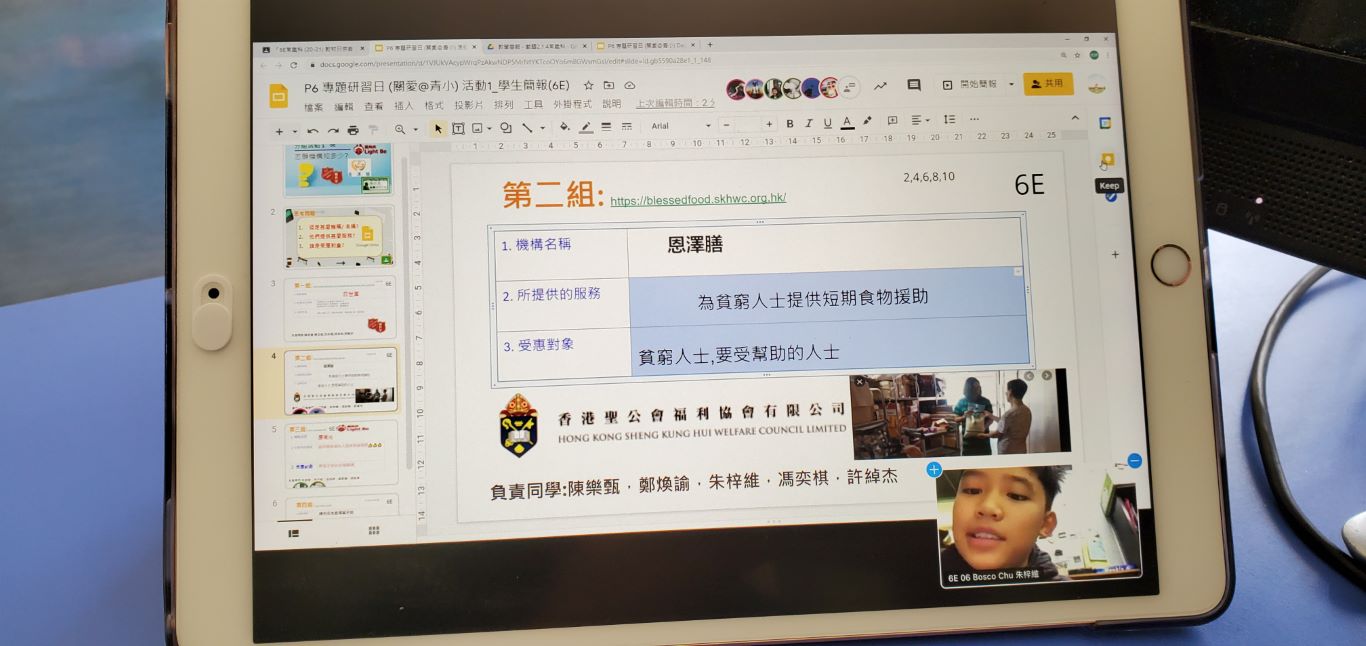Open the 工具 menu
The image size is (1366, 646).
coord(533,104)
